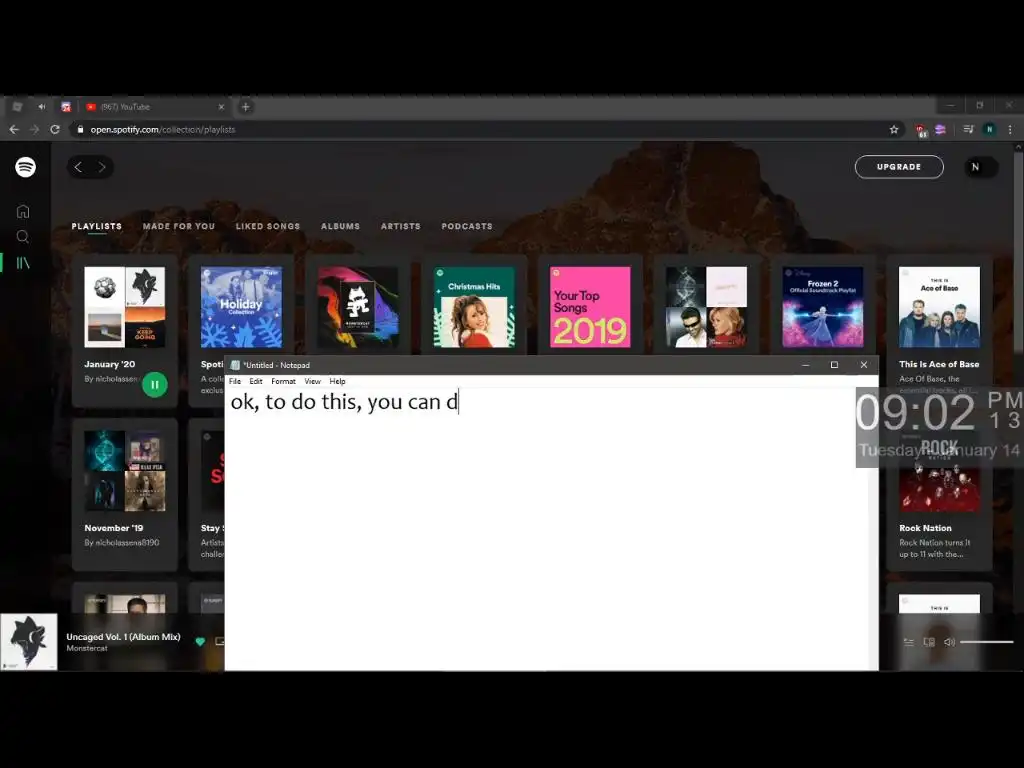
Task: Open the Artists tab
Action: [401, 226]
